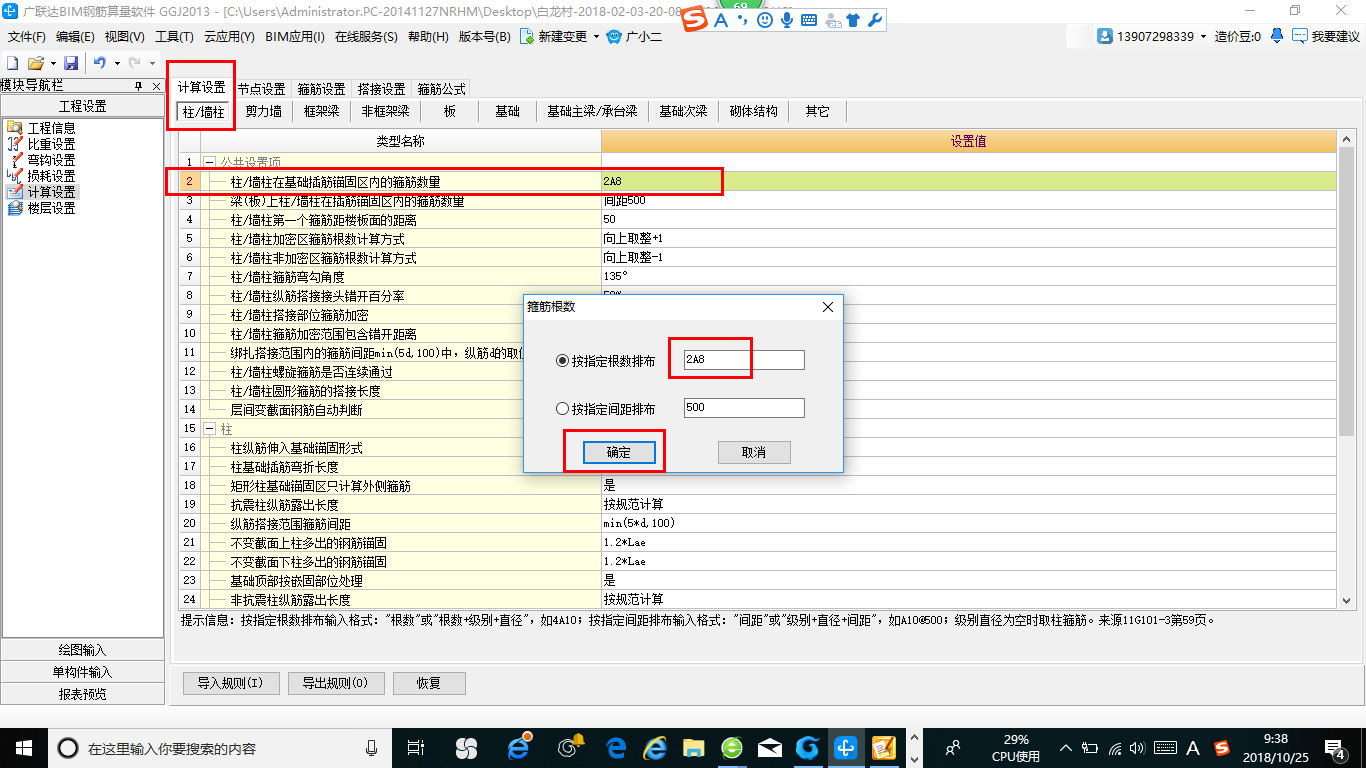Select 按指定间距排布 radio option
The image size is (1366, 768).
click(562, 408)
